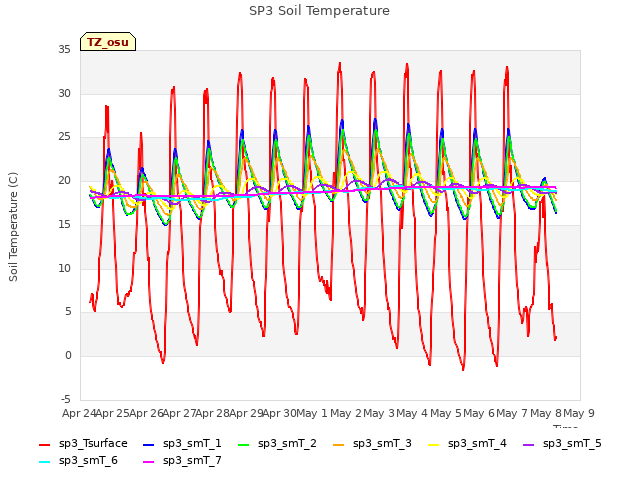Click the 0 y-axis tick label

68,356
